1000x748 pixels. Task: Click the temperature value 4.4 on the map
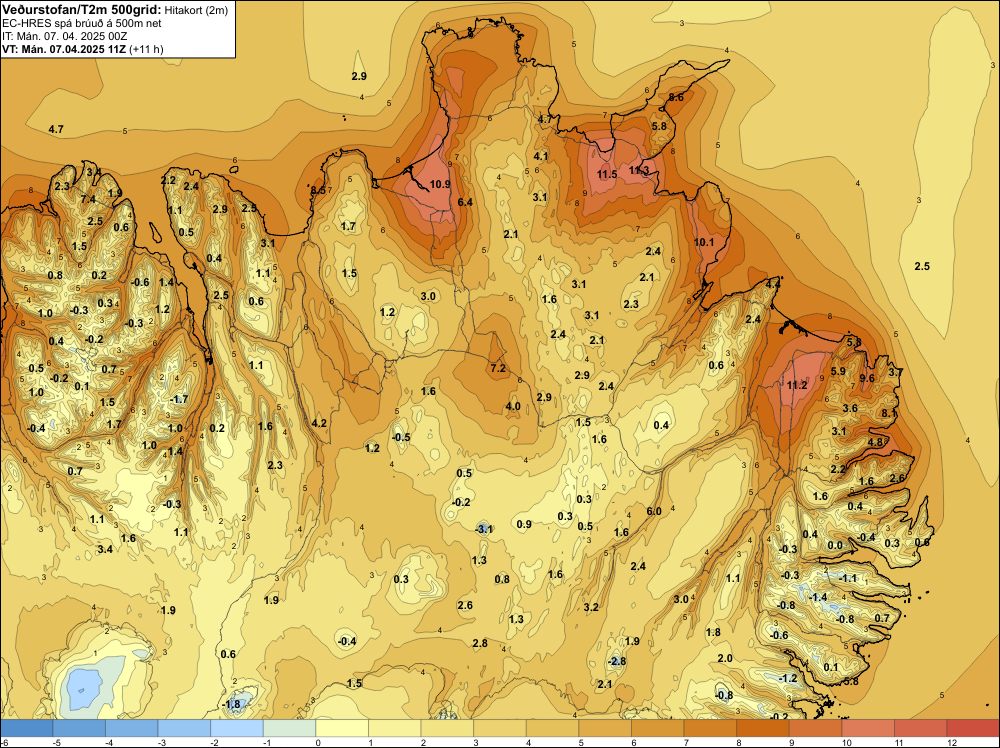[x=773, y=284]
